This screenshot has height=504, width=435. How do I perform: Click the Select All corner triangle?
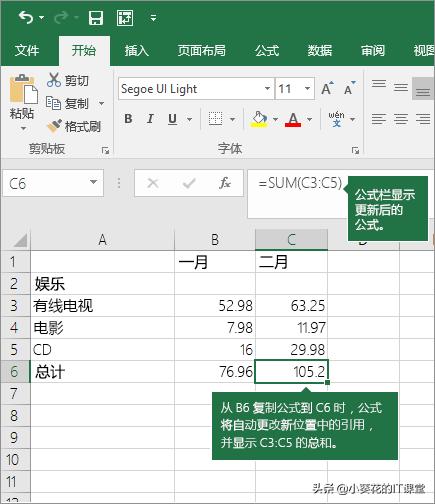point(20,240)
